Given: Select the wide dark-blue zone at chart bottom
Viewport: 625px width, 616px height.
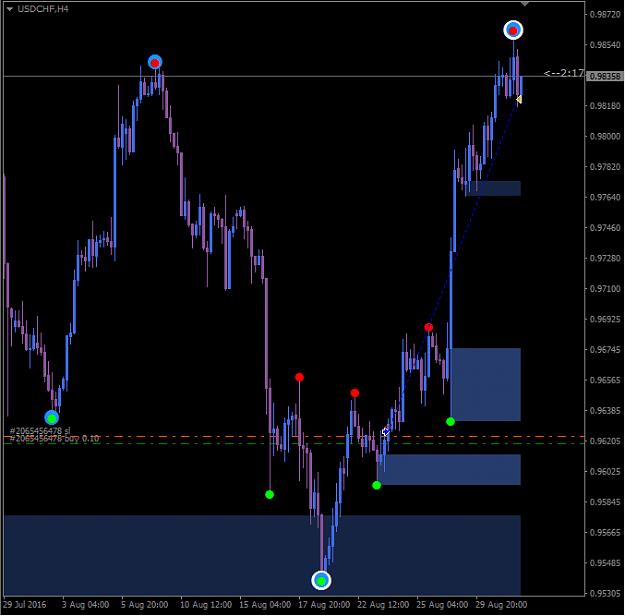Looking at the screenshot, I should 262,555.
